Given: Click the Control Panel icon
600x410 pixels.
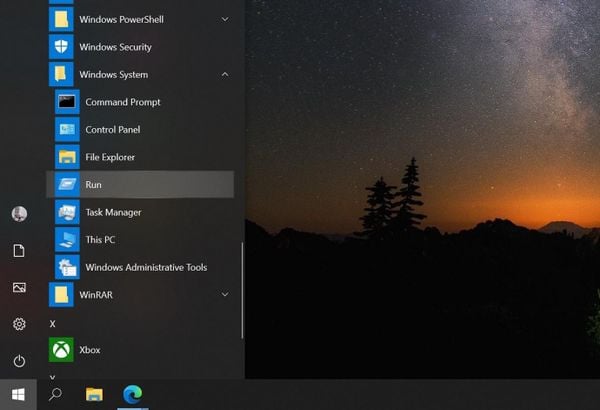Looking at the screenshot, I should click(x=67, y=129).
